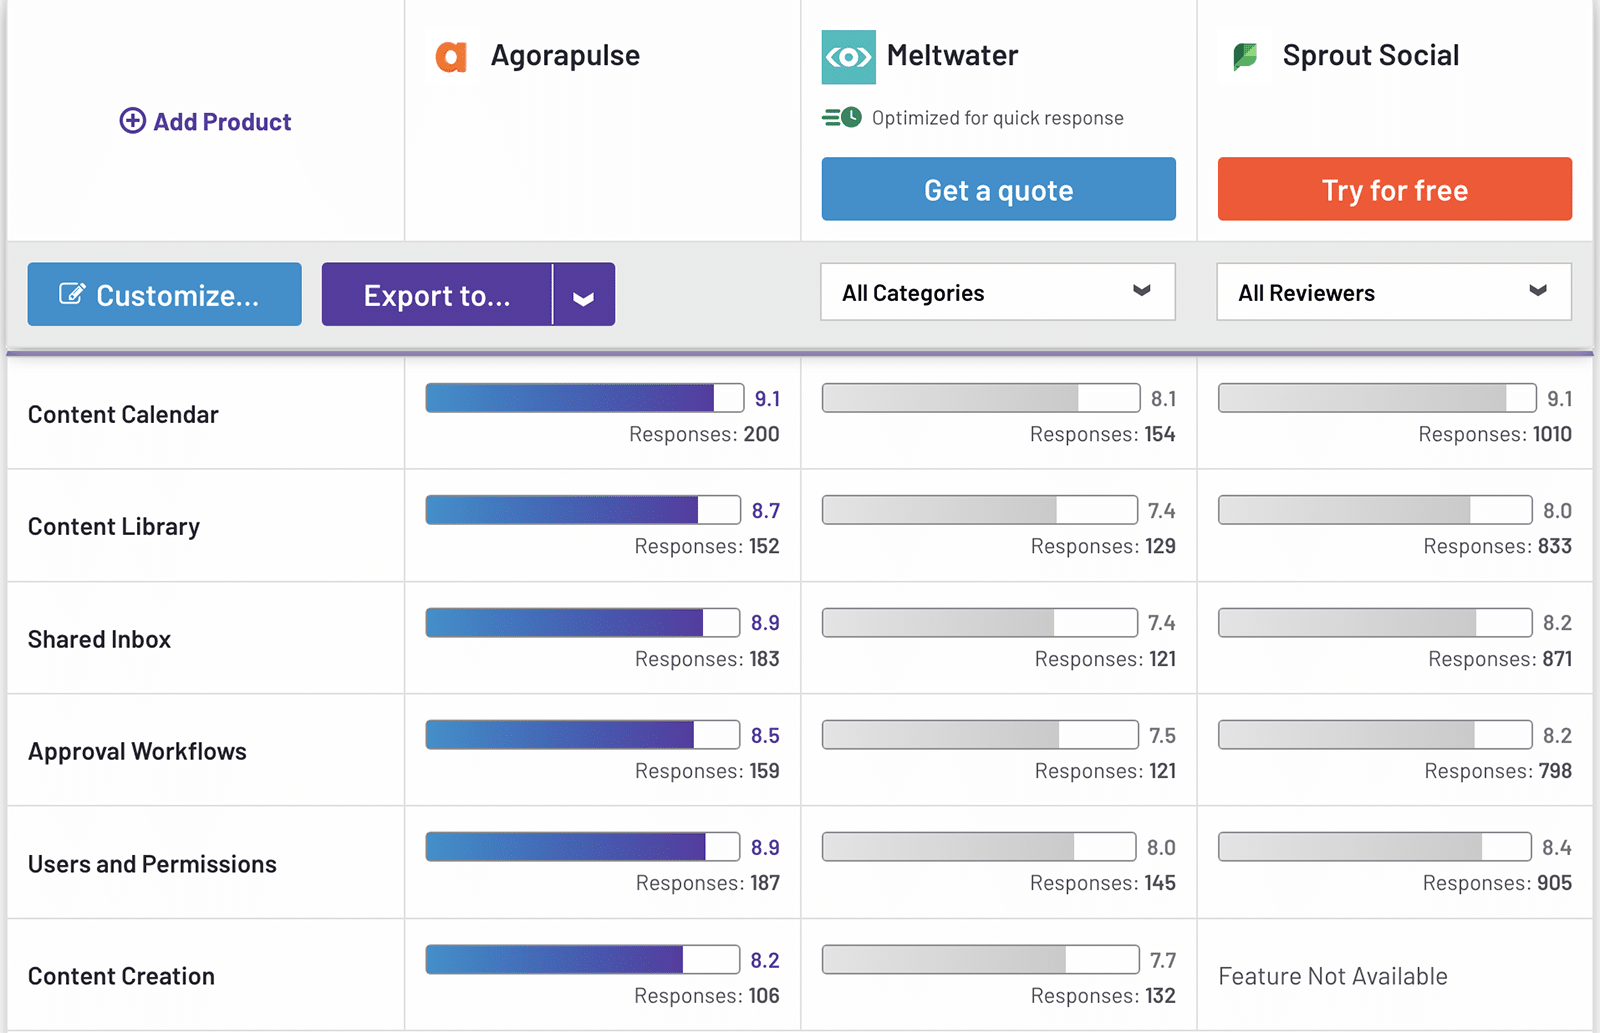Click the pencil icon on Customize button

tap(72, 294)
